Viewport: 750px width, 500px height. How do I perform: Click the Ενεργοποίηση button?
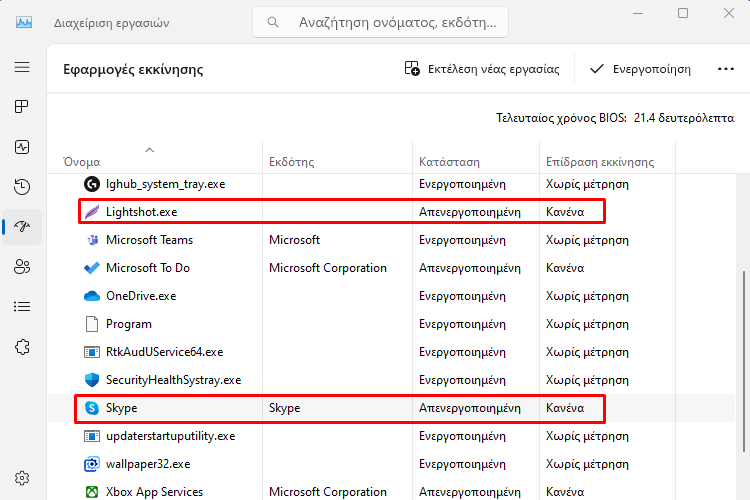tap(640, 69)
